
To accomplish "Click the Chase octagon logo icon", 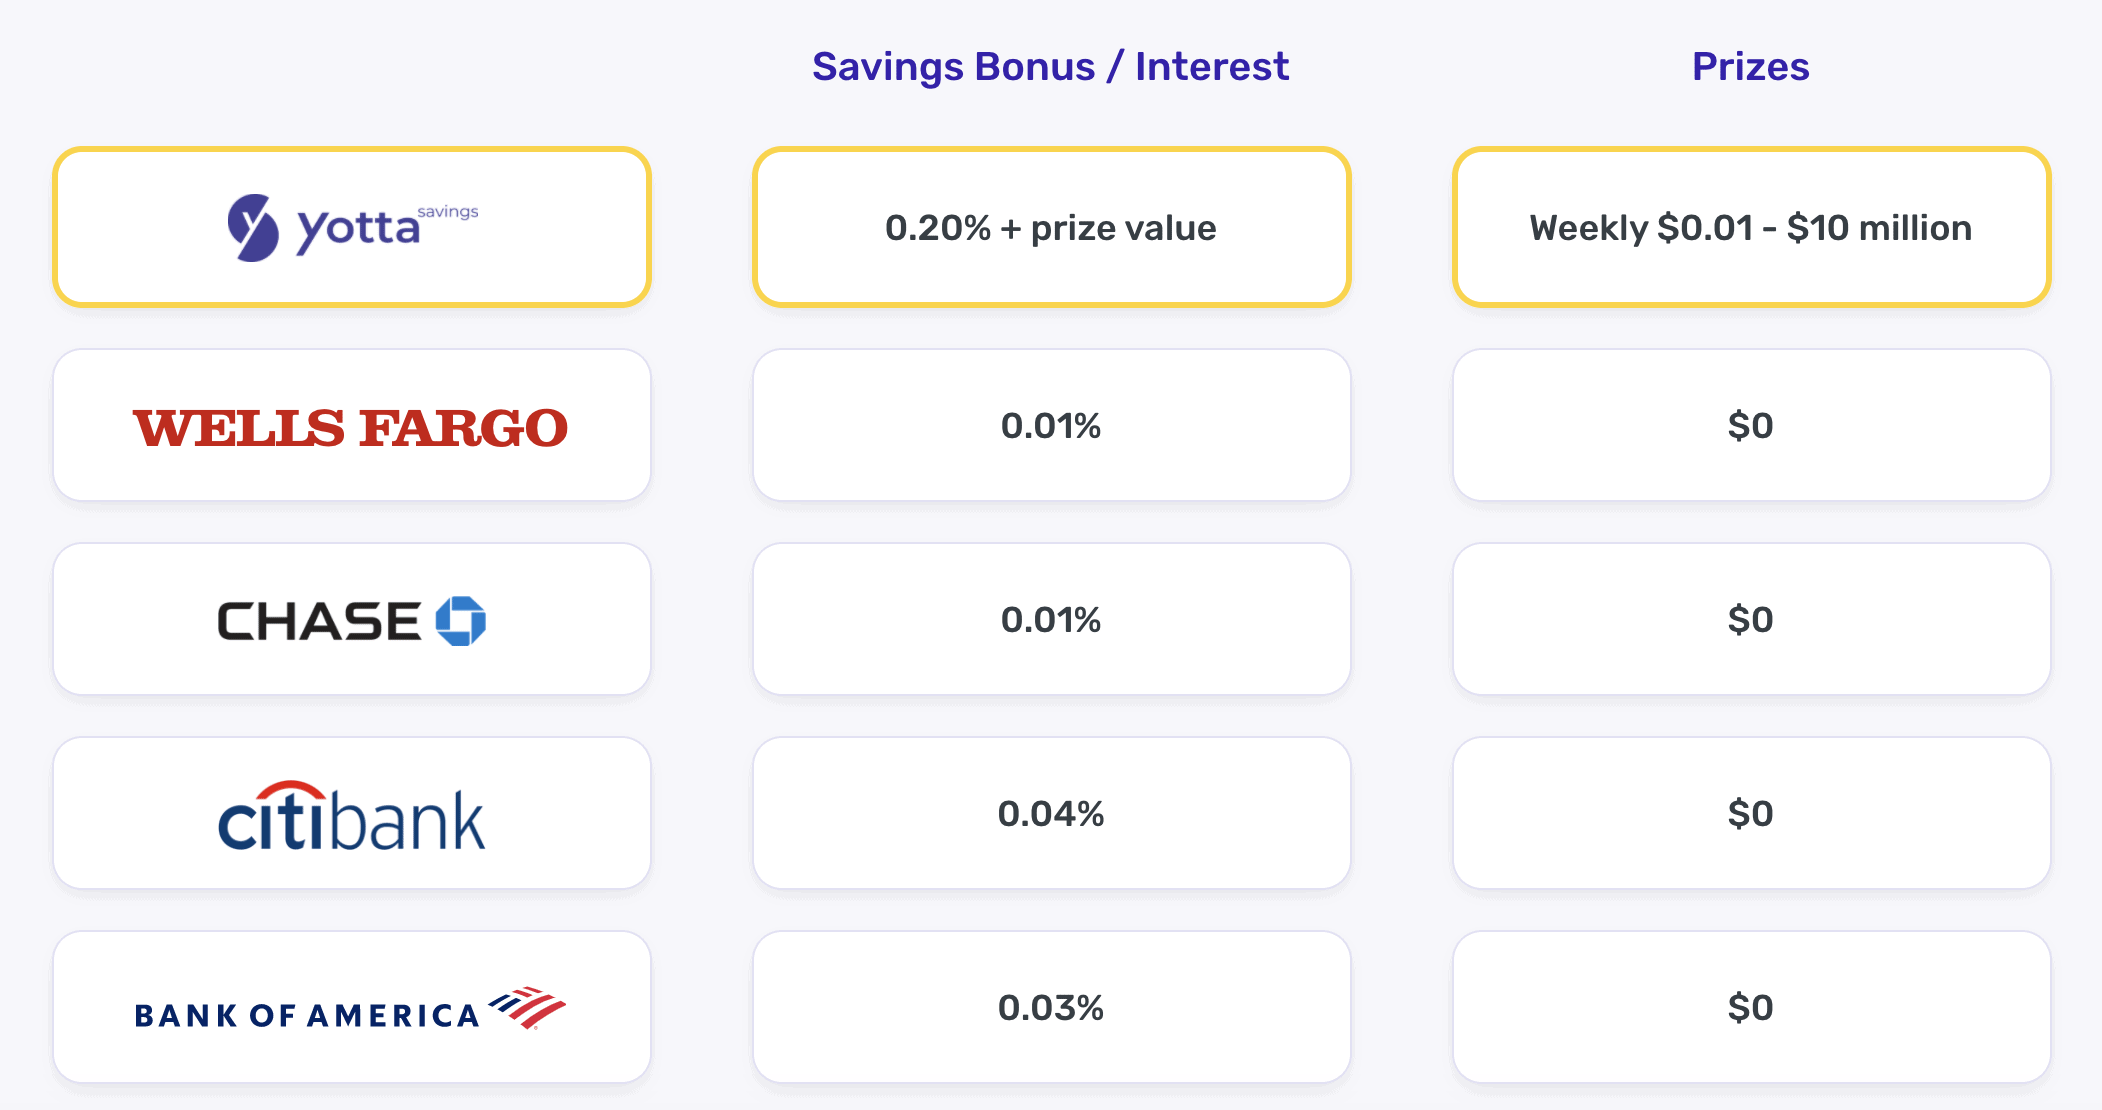I will pyautogui.click(x=461, y=621).
